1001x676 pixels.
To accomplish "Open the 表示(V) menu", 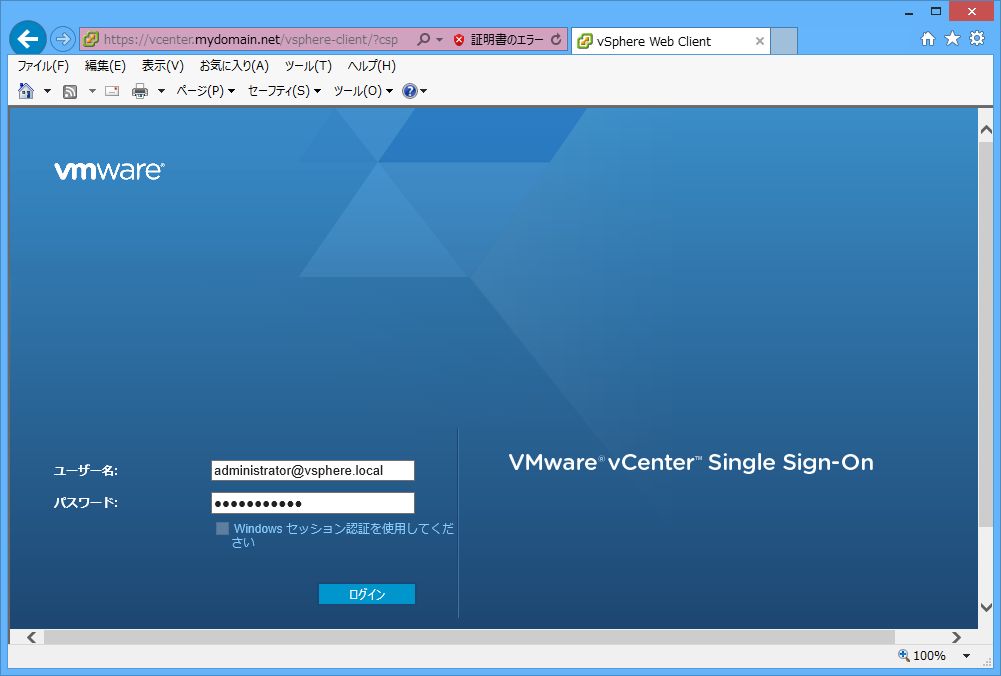I will 162,66.
